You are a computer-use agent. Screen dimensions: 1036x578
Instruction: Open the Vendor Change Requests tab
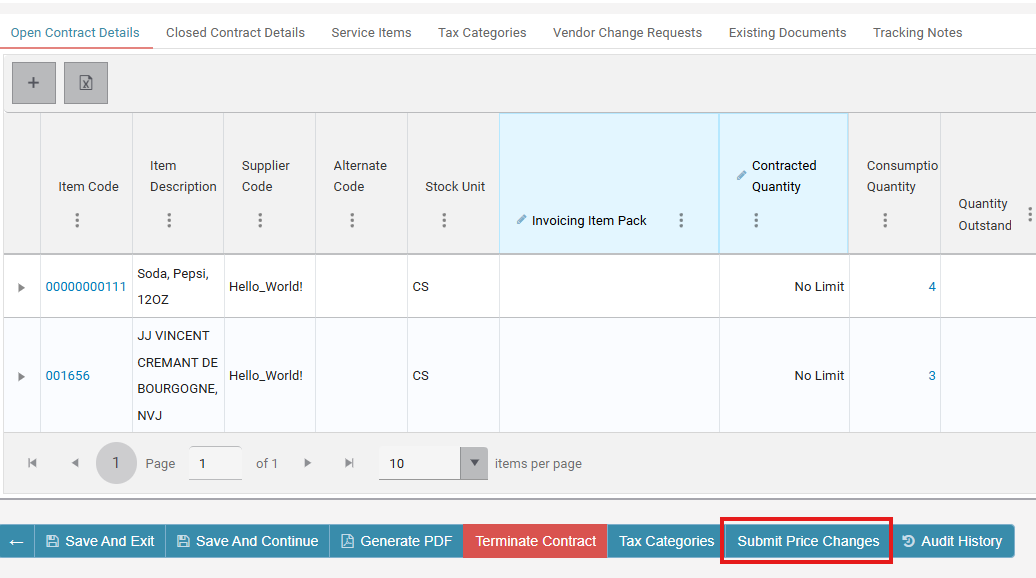(x=627, y=32)
